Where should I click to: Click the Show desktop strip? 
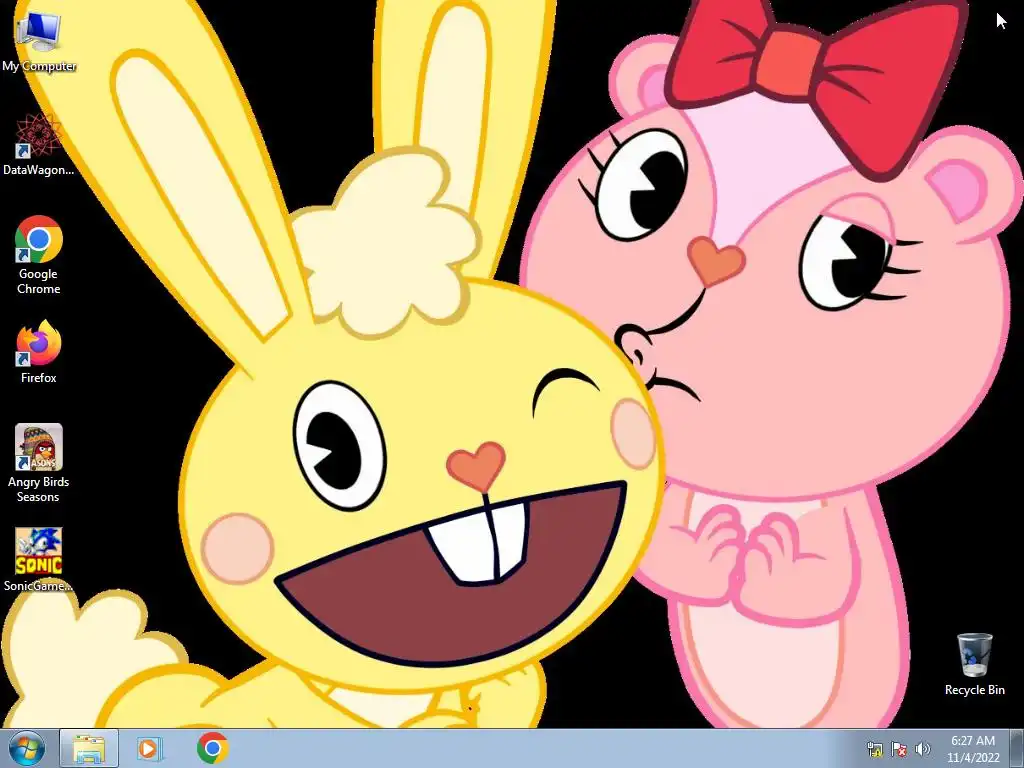[1017, 748]
